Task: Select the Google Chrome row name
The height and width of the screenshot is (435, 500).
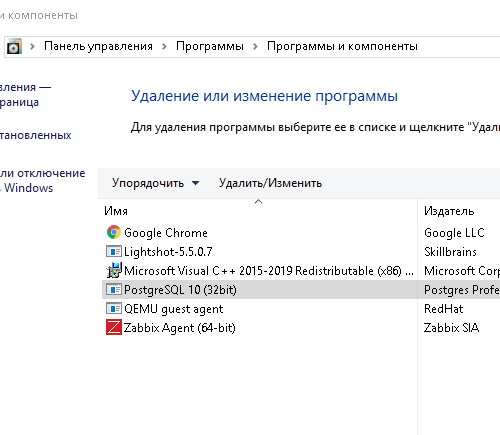Action: [x=166, y=233]
